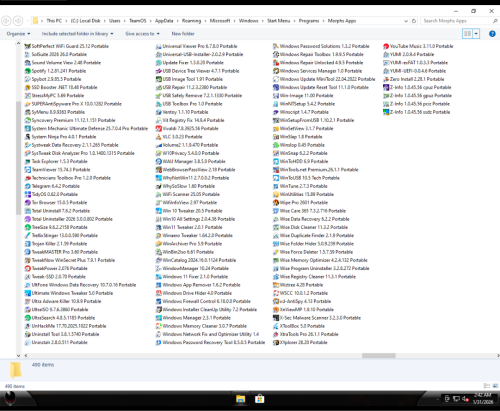
Task: Select the YouTube Music Portable icon
Action: pyautogui.click(x=386, y=46)
